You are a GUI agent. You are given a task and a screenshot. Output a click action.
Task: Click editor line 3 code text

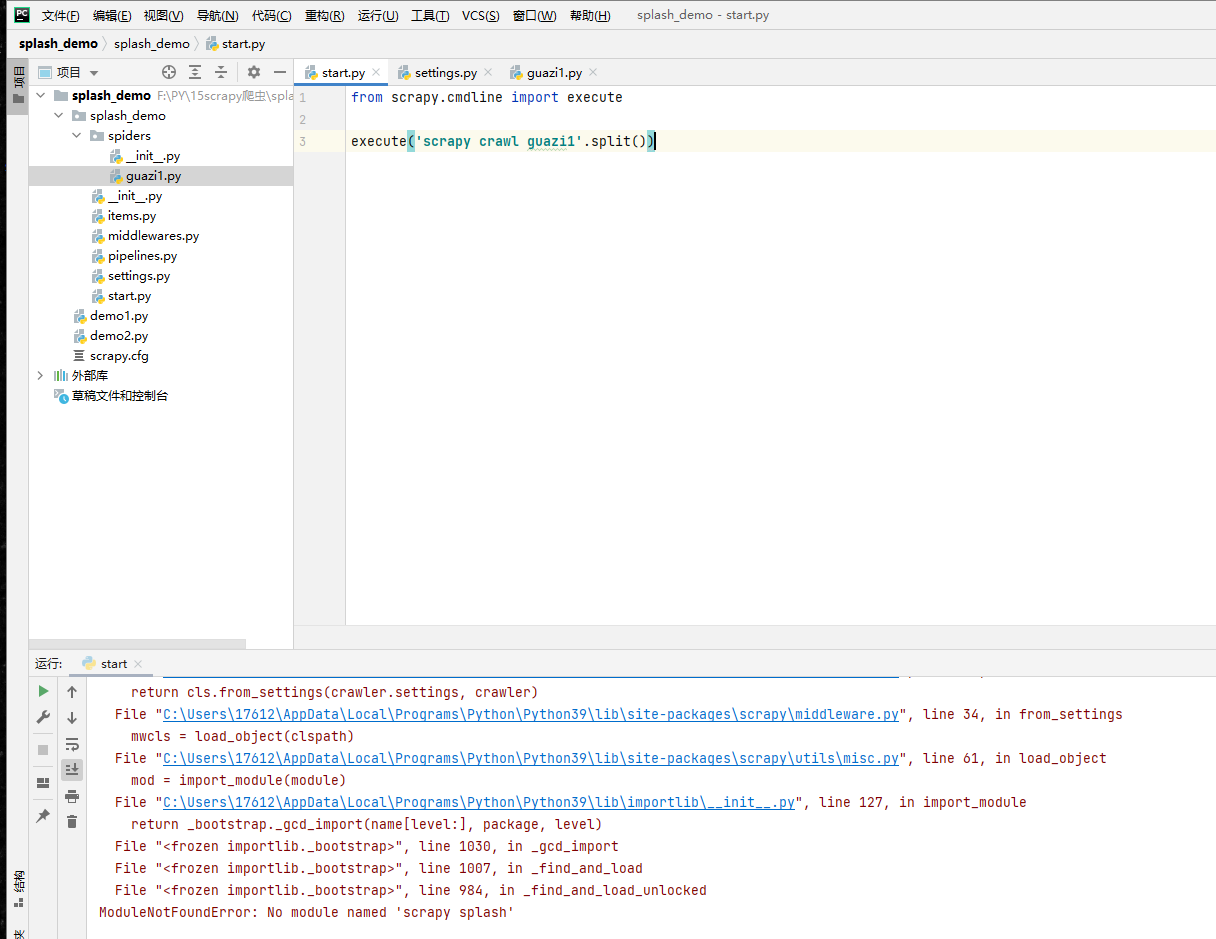[503, 141]
